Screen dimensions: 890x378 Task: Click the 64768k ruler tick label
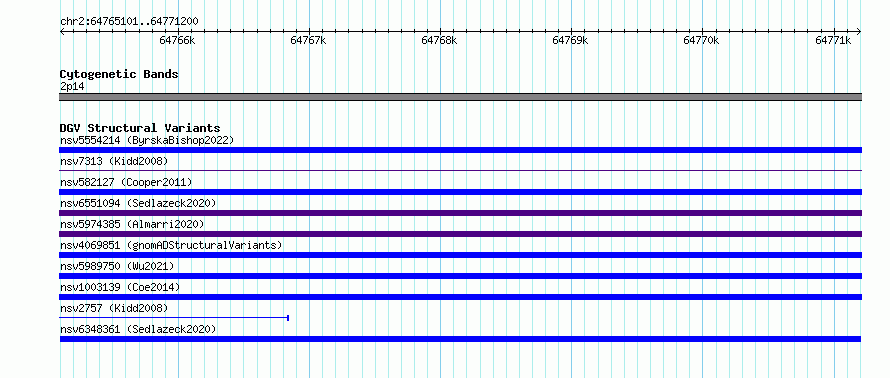tap(439, 40)
